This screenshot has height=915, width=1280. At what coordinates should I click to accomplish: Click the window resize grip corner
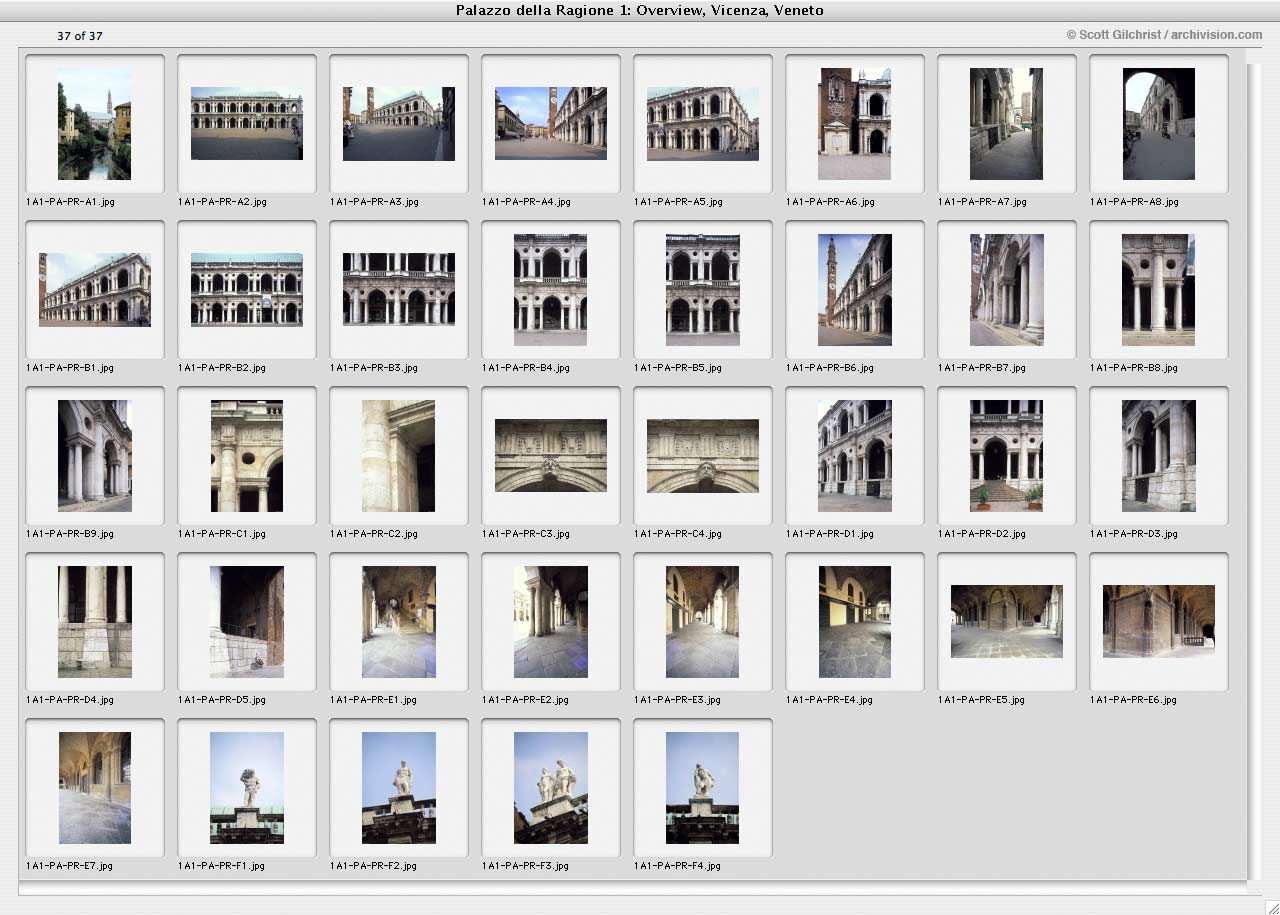1271,906
